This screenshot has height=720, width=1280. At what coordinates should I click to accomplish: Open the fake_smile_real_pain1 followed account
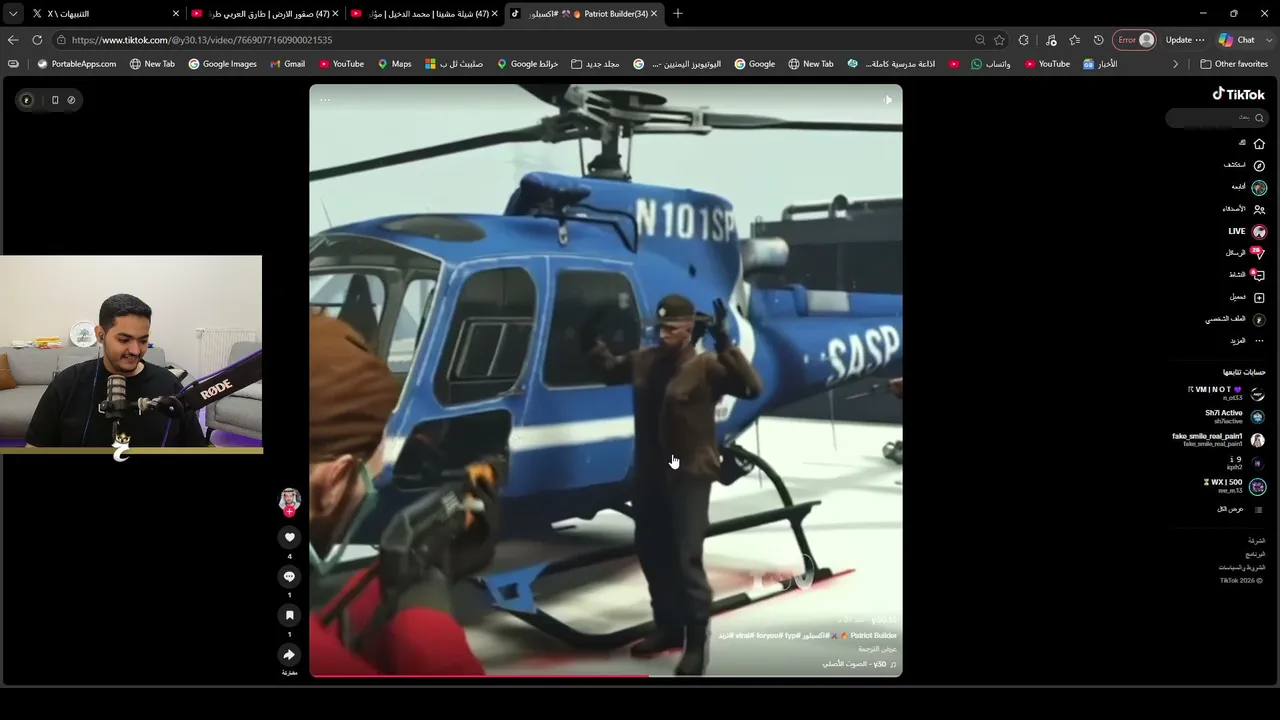click(x=1218, y=440)
